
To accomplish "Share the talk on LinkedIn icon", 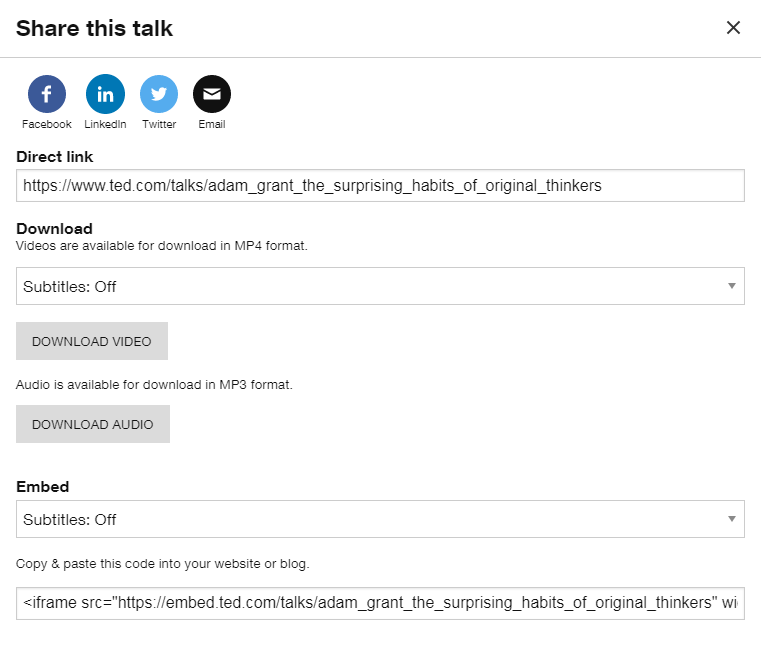I will click(105, 94).
